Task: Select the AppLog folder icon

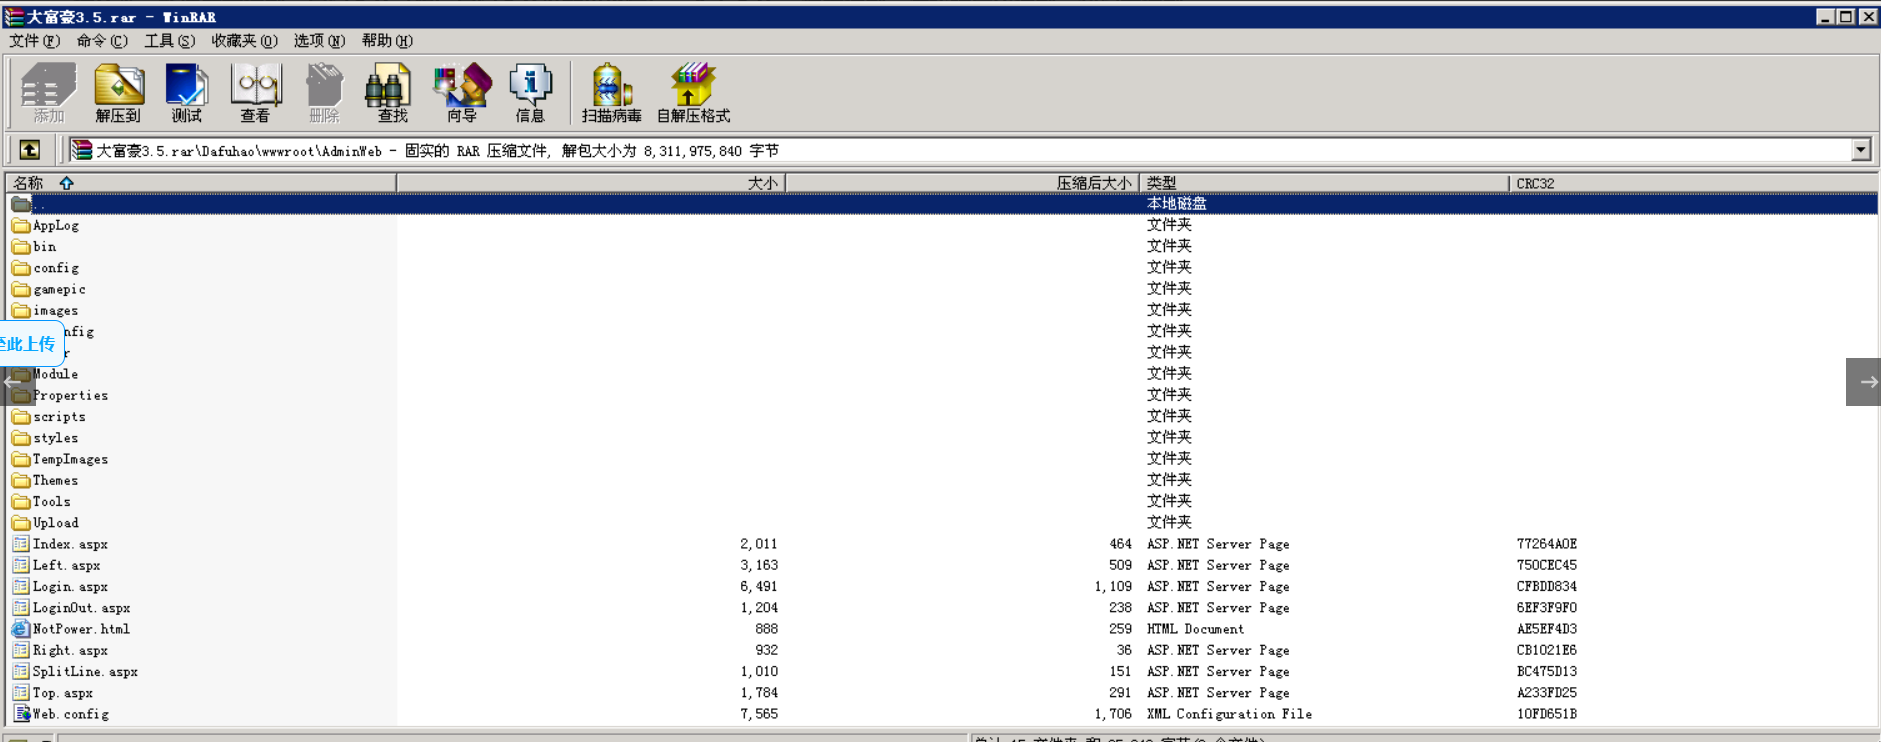Action: point(21,225)
